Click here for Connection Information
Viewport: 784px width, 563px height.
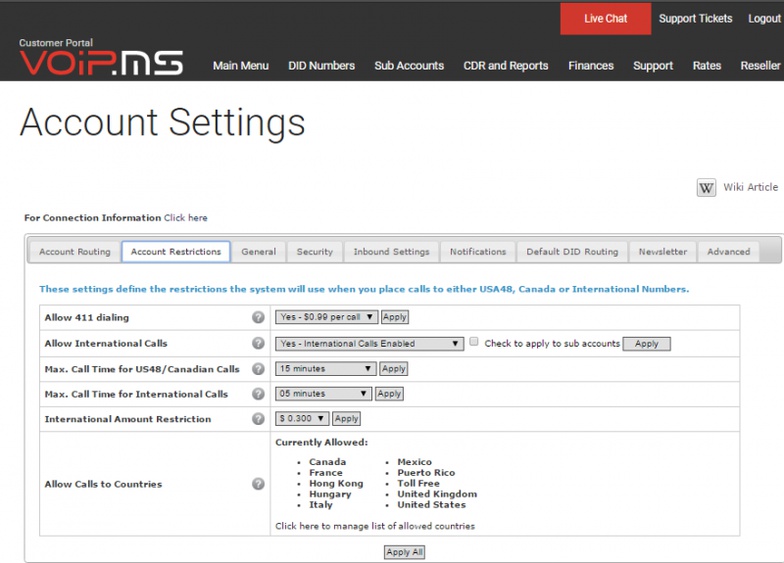point(186,218)
